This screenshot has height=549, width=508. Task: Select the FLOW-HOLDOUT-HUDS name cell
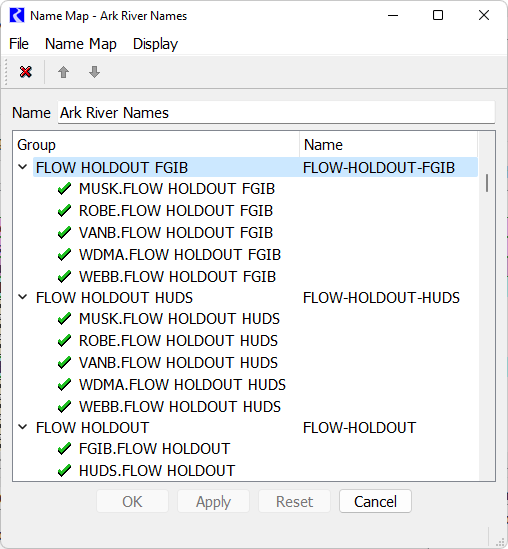coord(381,298)
